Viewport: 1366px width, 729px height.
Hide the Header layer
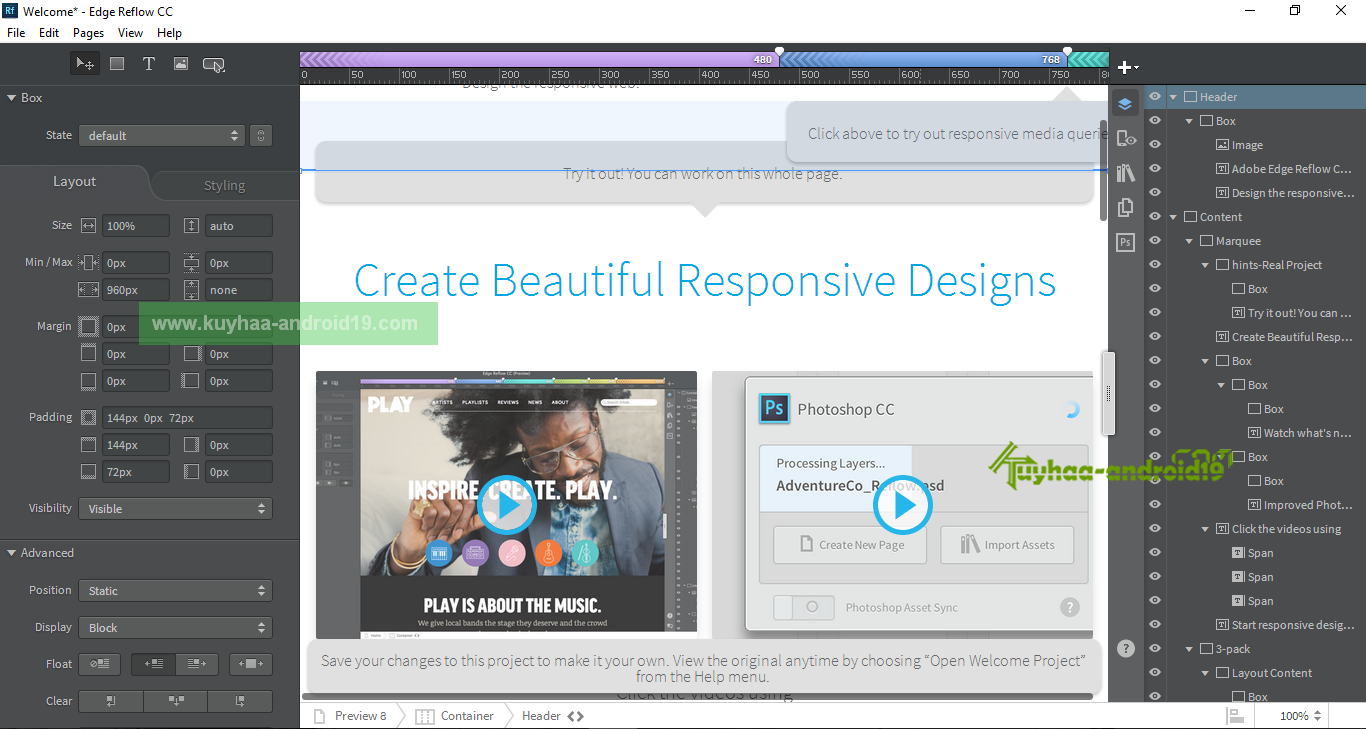click(1155, 97)
